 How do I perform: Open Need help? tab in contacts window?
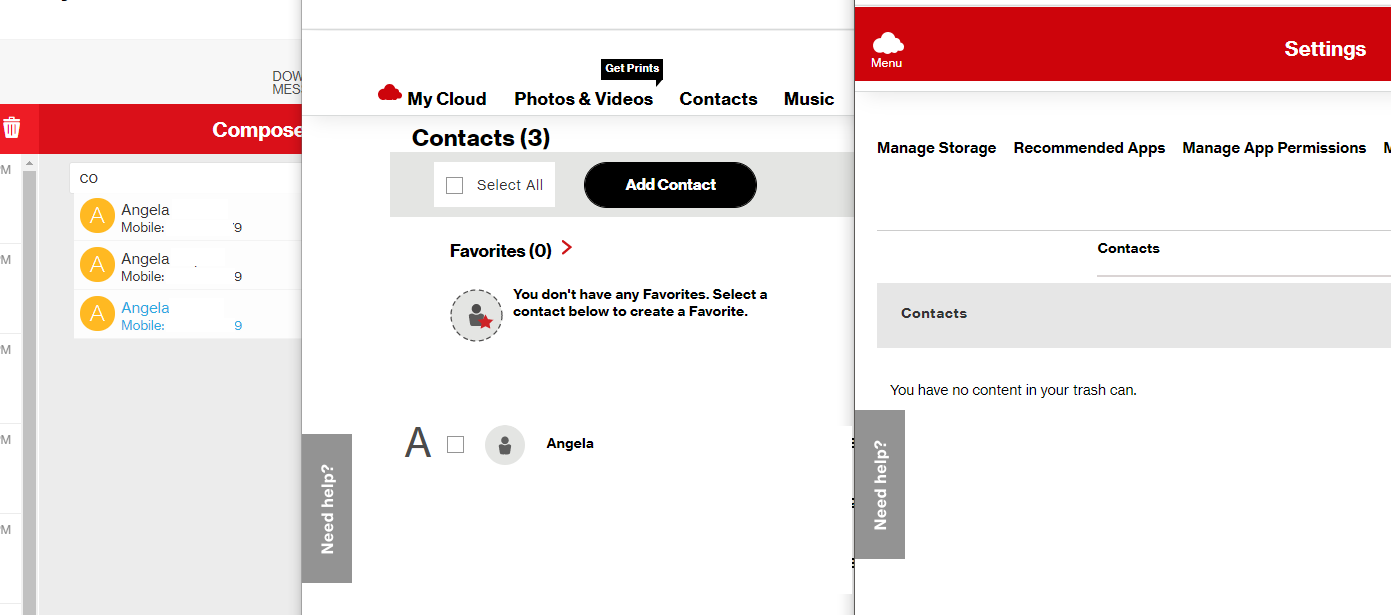327,508
